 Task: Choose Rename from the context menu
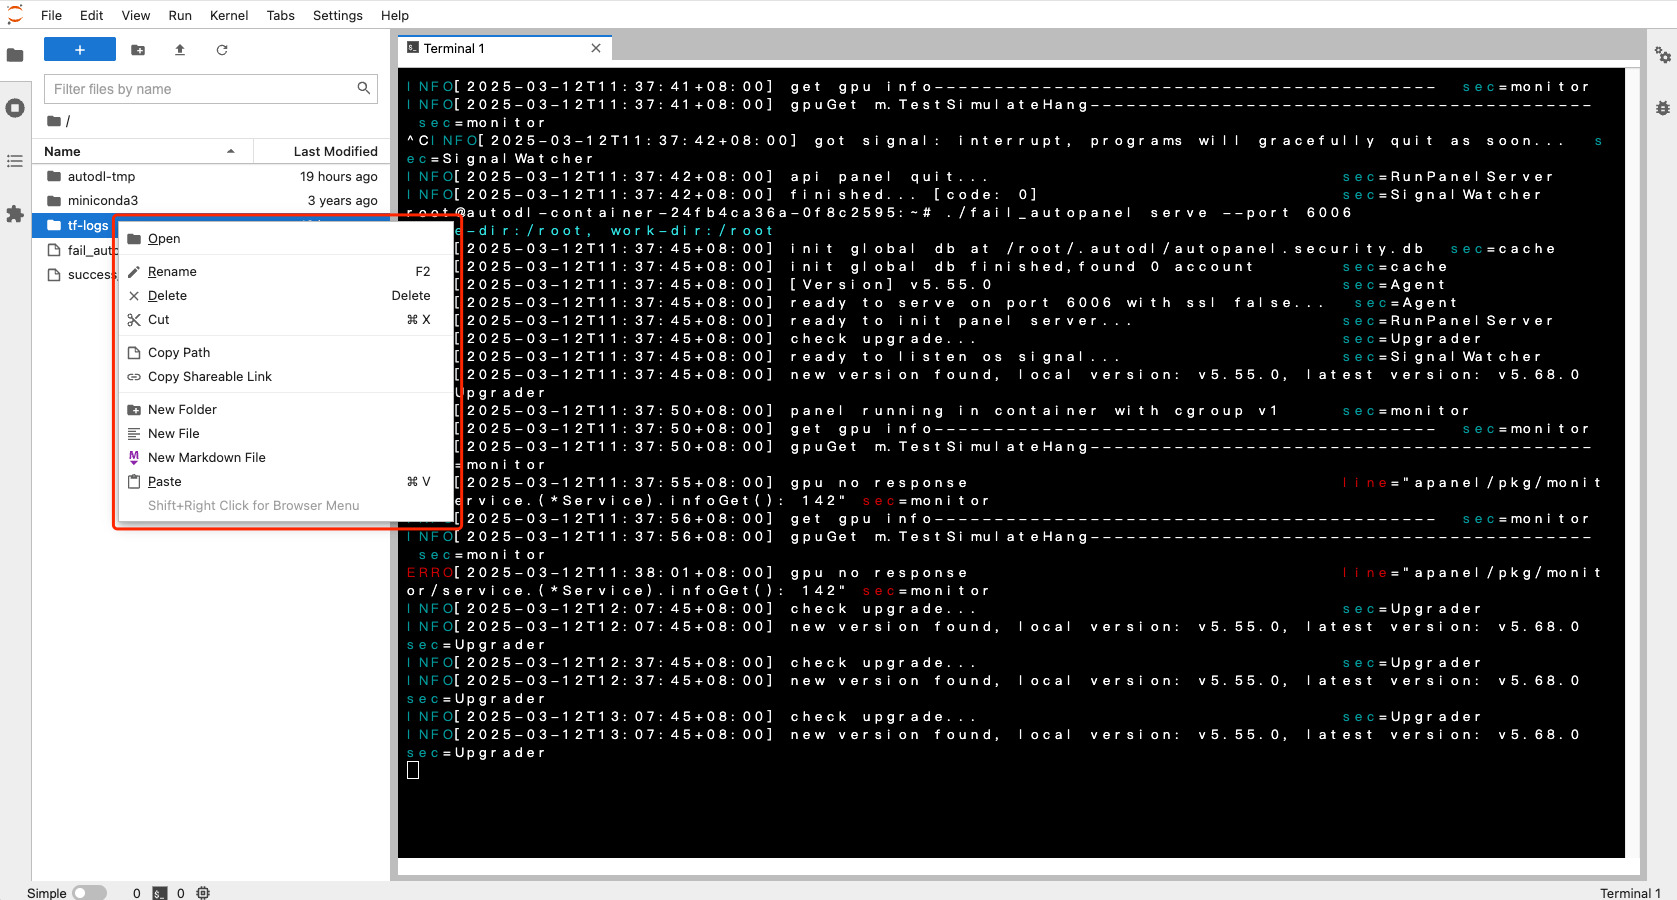click(x=285, y=271)
